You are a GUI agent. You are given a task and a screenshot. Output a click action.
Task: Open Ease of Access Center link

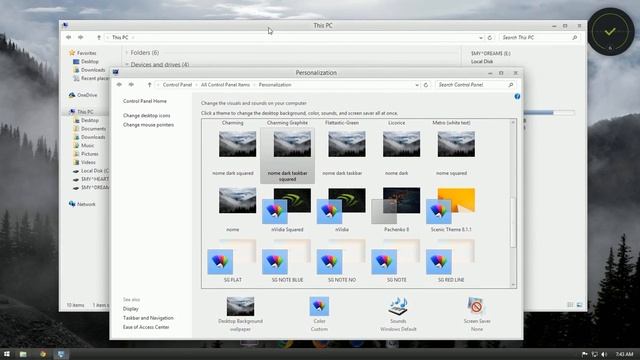[146, 327]
